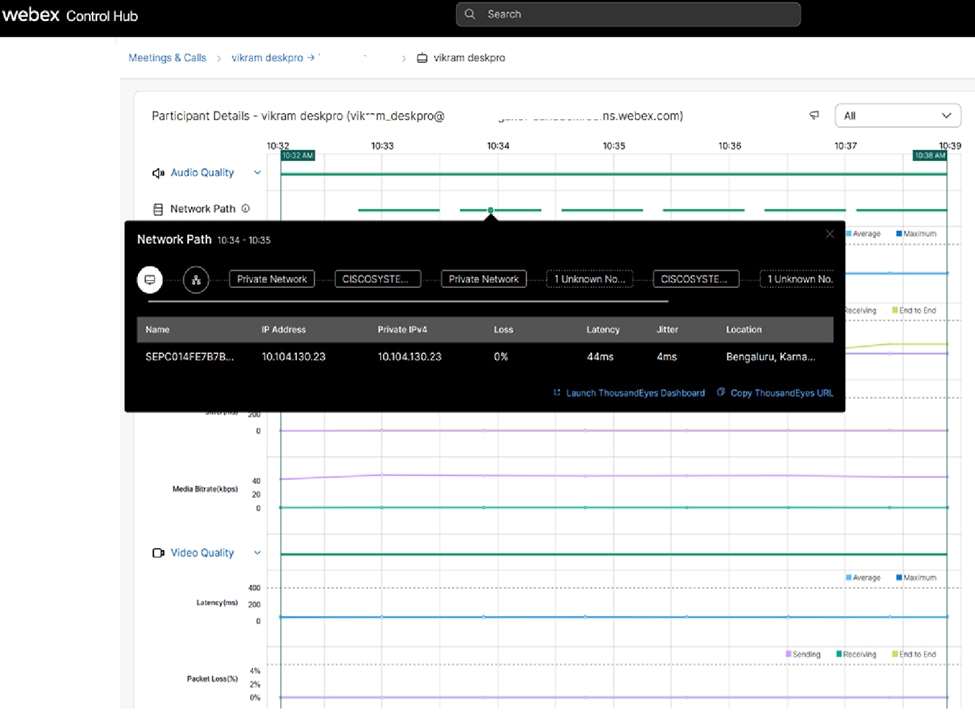Screen dimensions: 975x716
Task: Select the endpoint device node icon
Action: coord(150,279)
